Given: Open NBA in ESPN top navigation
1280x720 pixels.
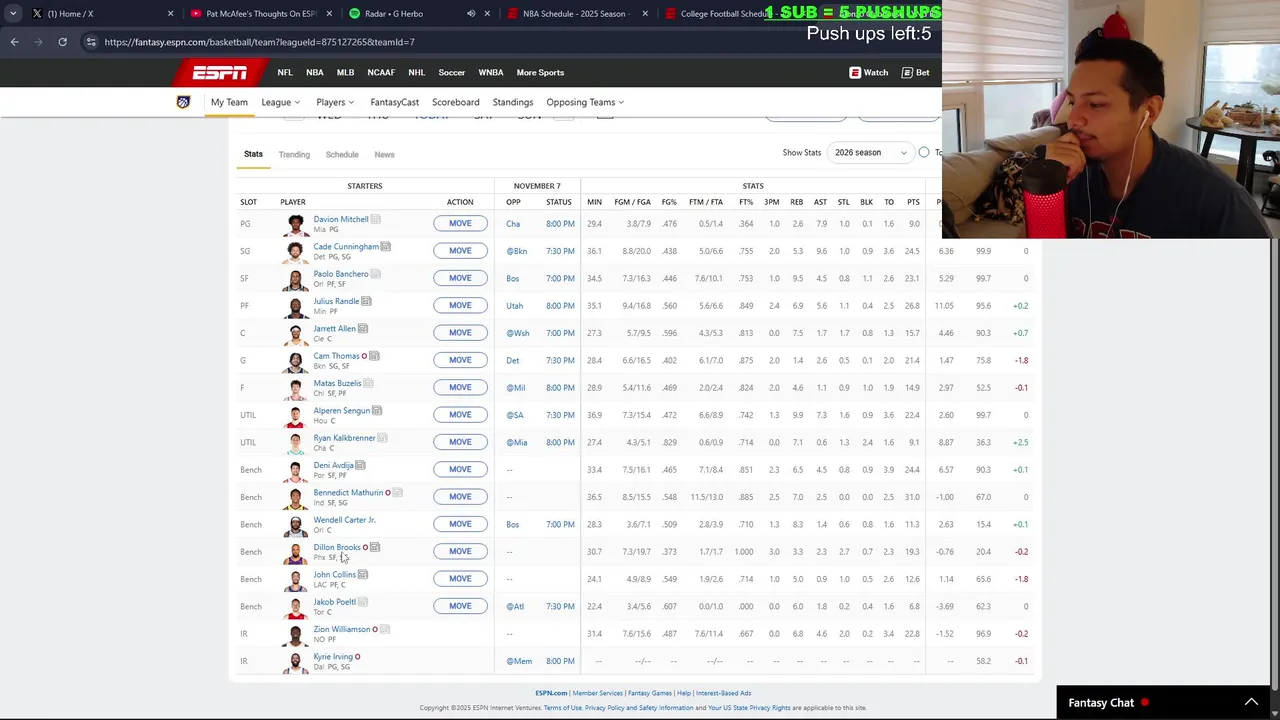Looking at the screenshot, I should click(x=315, y=72).
